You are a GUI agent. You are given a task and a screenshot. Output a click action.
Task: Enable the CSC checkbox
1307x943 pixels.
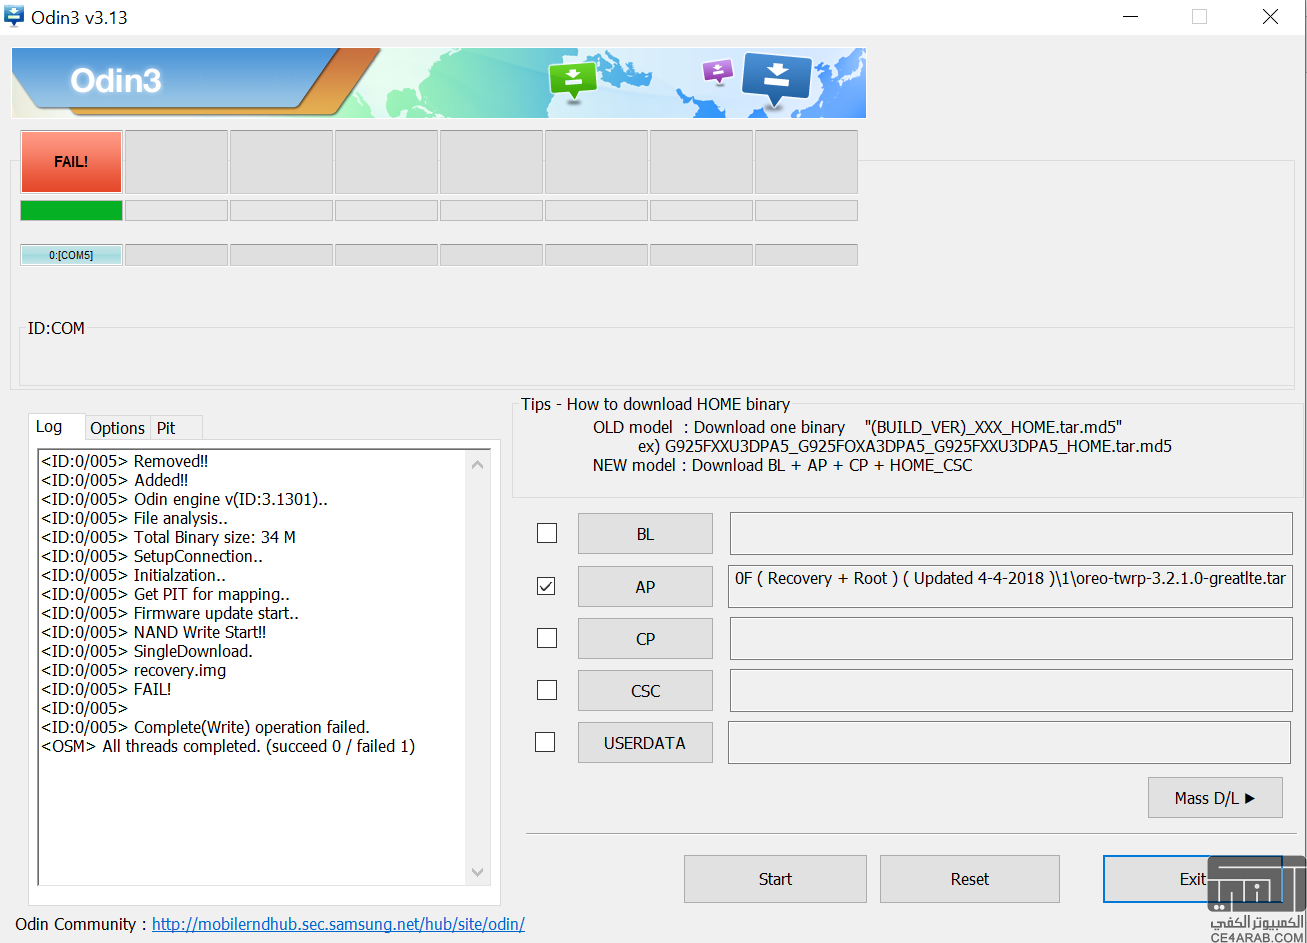(547, 690)
